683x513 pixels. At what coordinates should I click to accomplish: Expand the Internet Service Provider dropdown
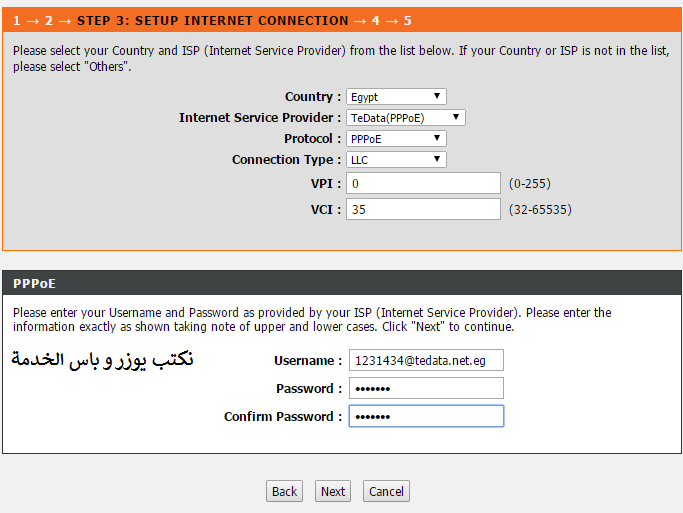(406, 118)
